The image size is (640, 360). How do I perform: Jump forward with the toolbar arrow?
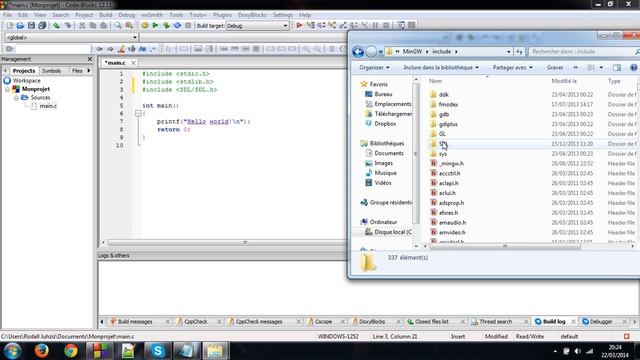(110, 49)
